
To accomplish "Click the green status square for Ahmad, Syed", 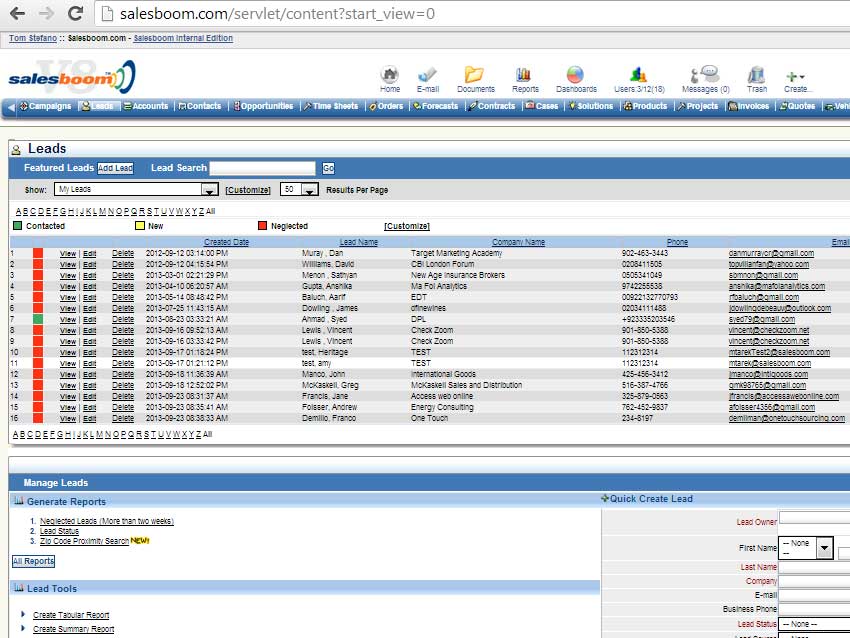I will [x=38, y=319].
